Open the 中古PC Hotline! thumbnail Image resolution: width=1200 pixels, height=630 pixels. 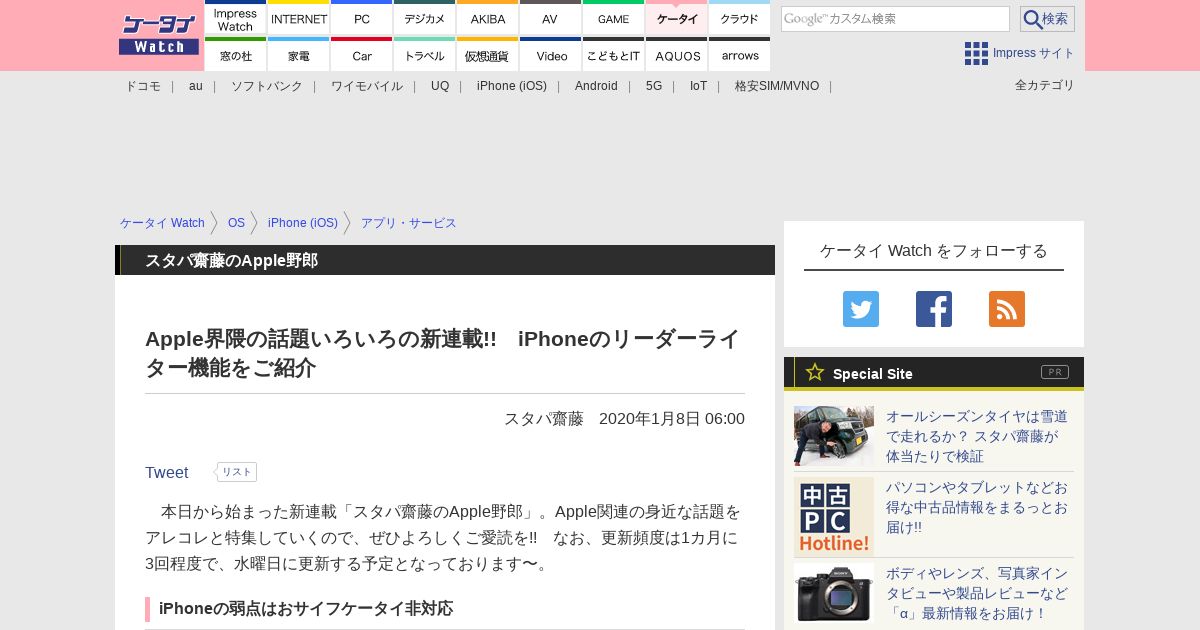pos(834,516)
